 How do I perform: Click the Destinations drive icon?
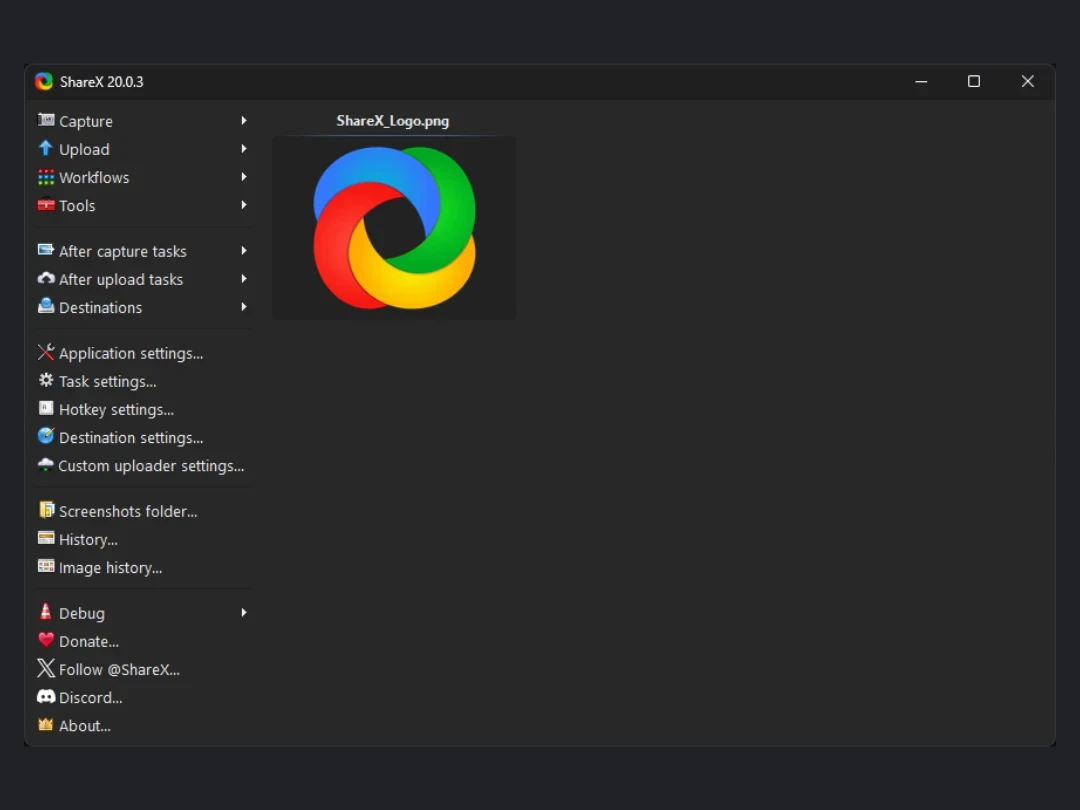45,306
